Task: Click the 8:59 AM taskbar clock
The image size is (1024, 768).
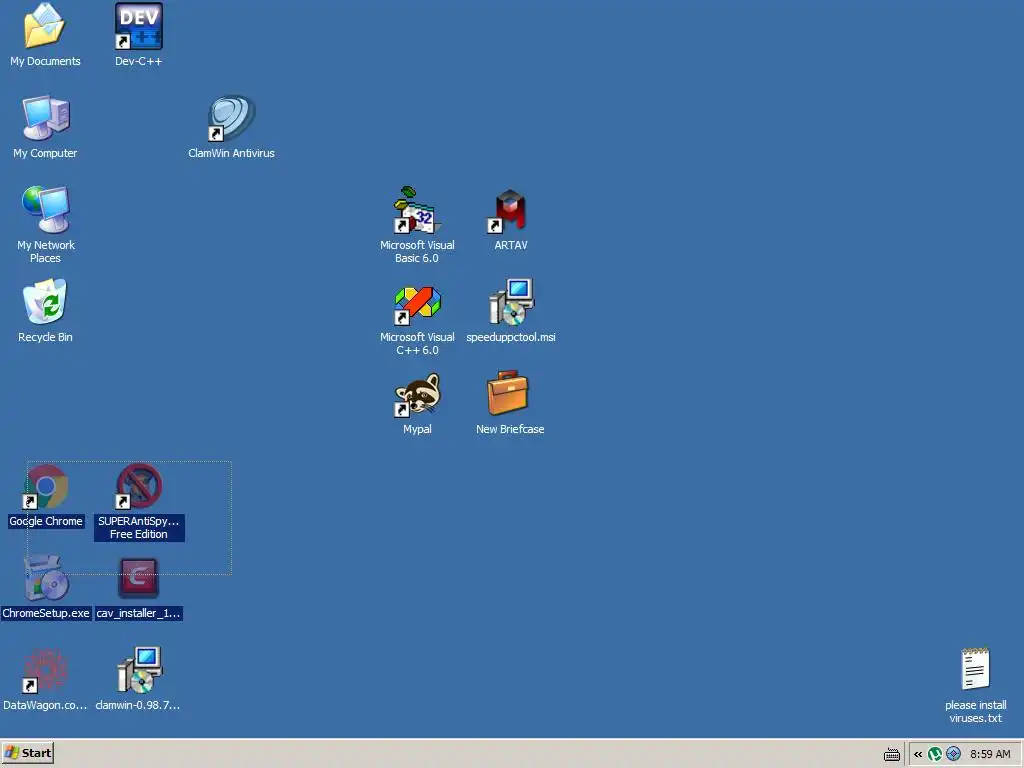Action: [990, 754]
